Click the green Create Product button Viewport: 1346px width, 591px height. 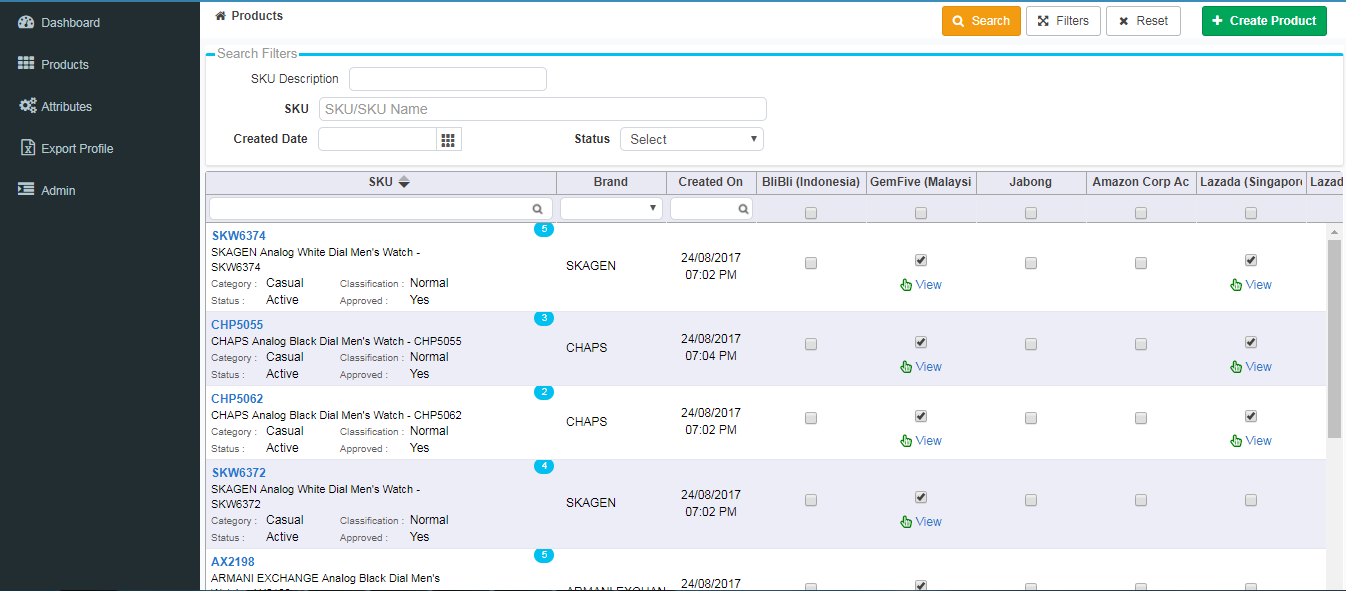pos(1264,21)
